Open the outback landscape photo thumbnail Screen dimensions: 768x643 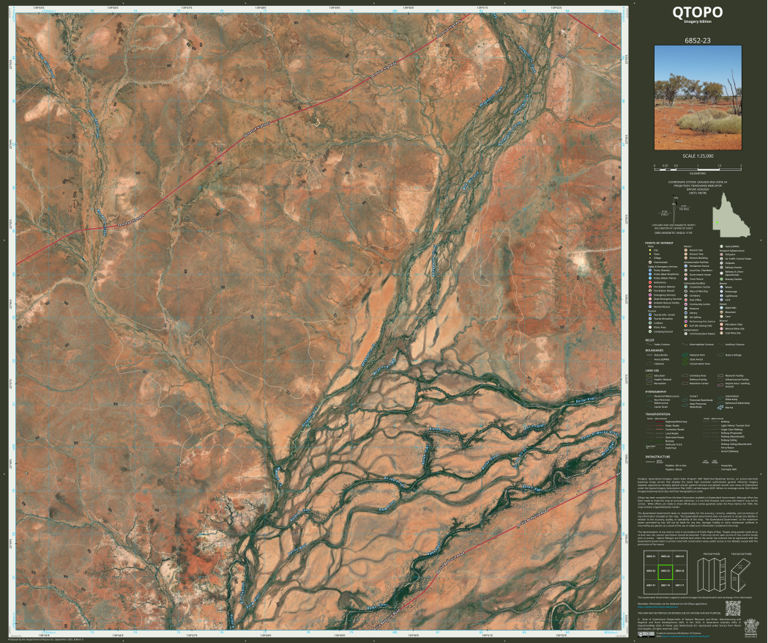point(698,98)
